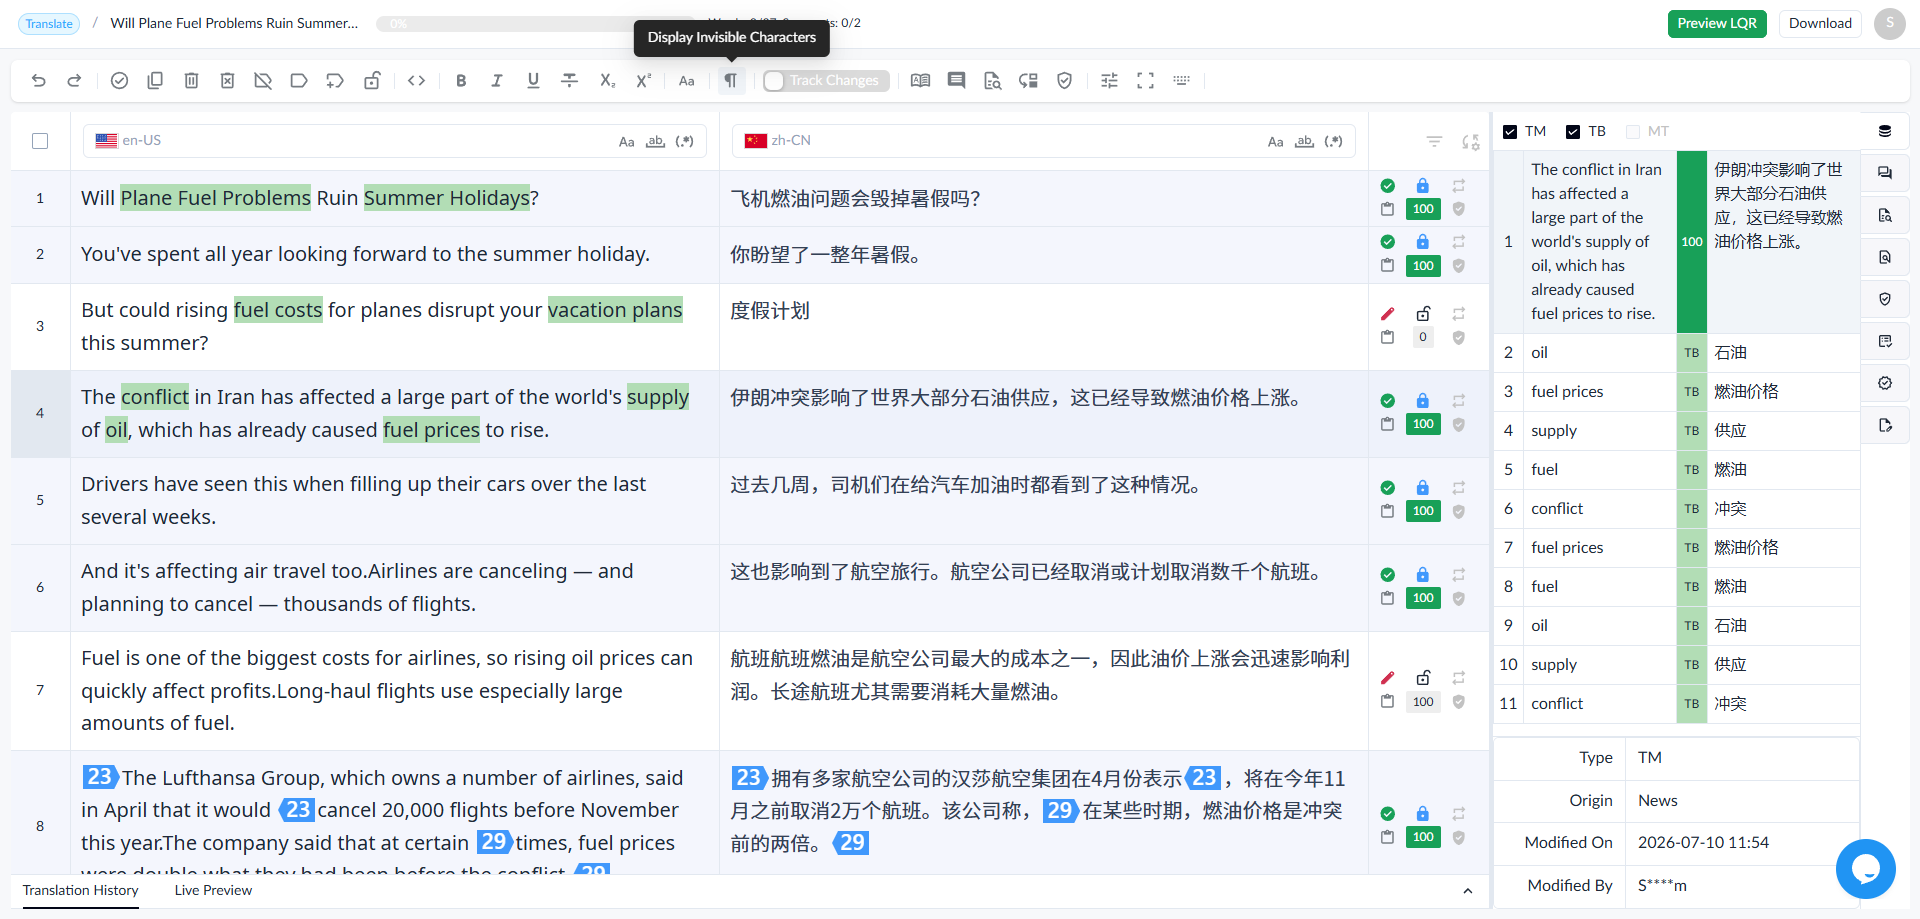Click the Preview LQR button

coord(1717,24)
